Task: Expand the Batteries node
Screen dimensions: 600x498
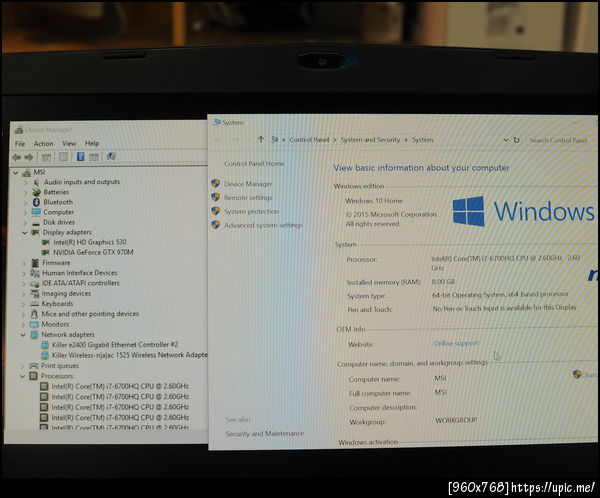Action: click(26, 193)
